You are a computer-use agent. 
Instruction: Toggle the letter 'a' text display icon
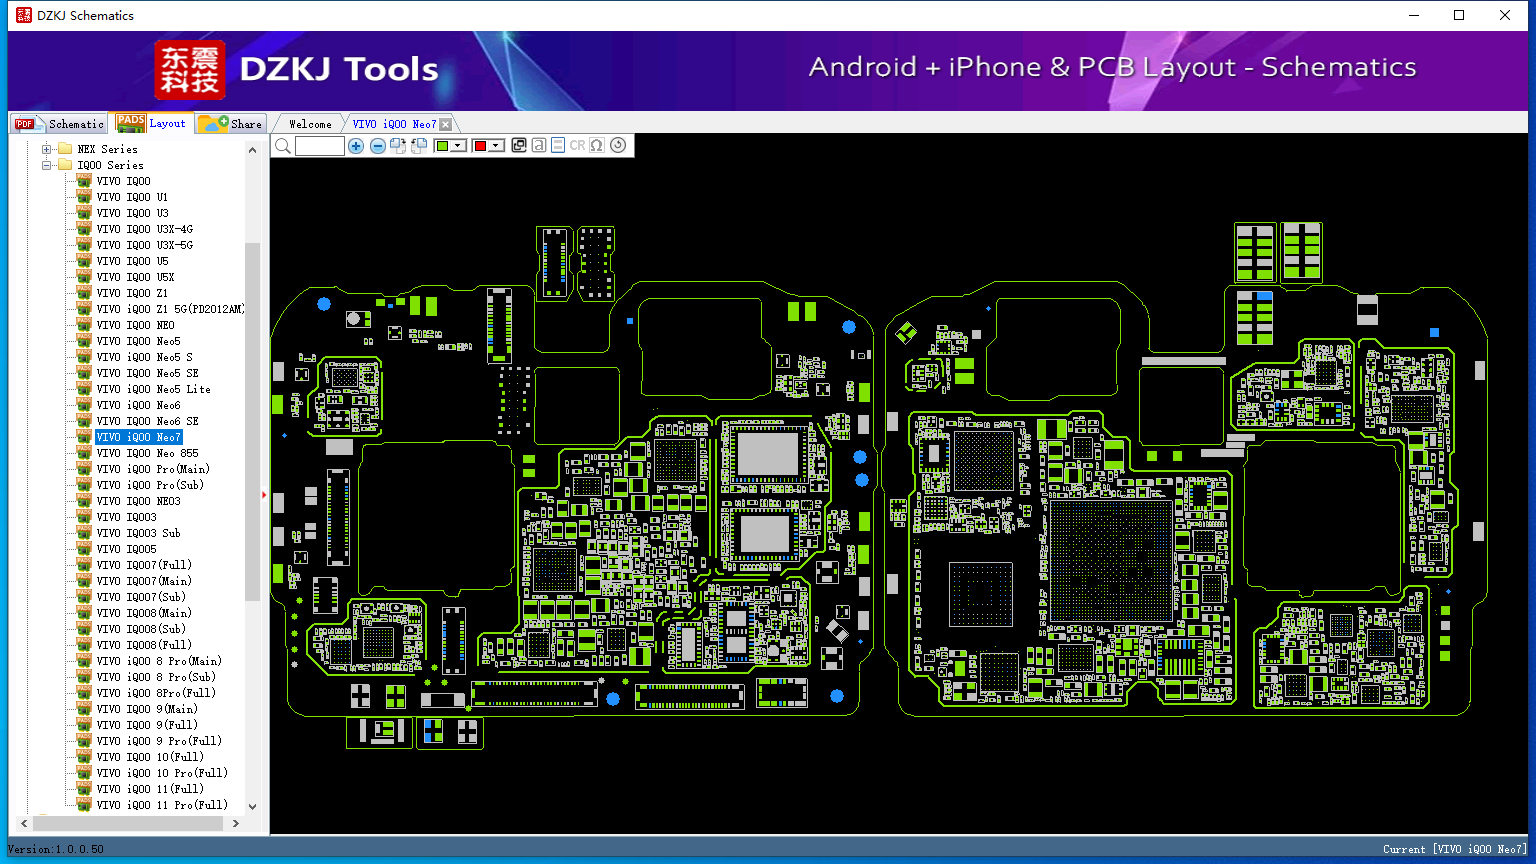coord(539,146)
